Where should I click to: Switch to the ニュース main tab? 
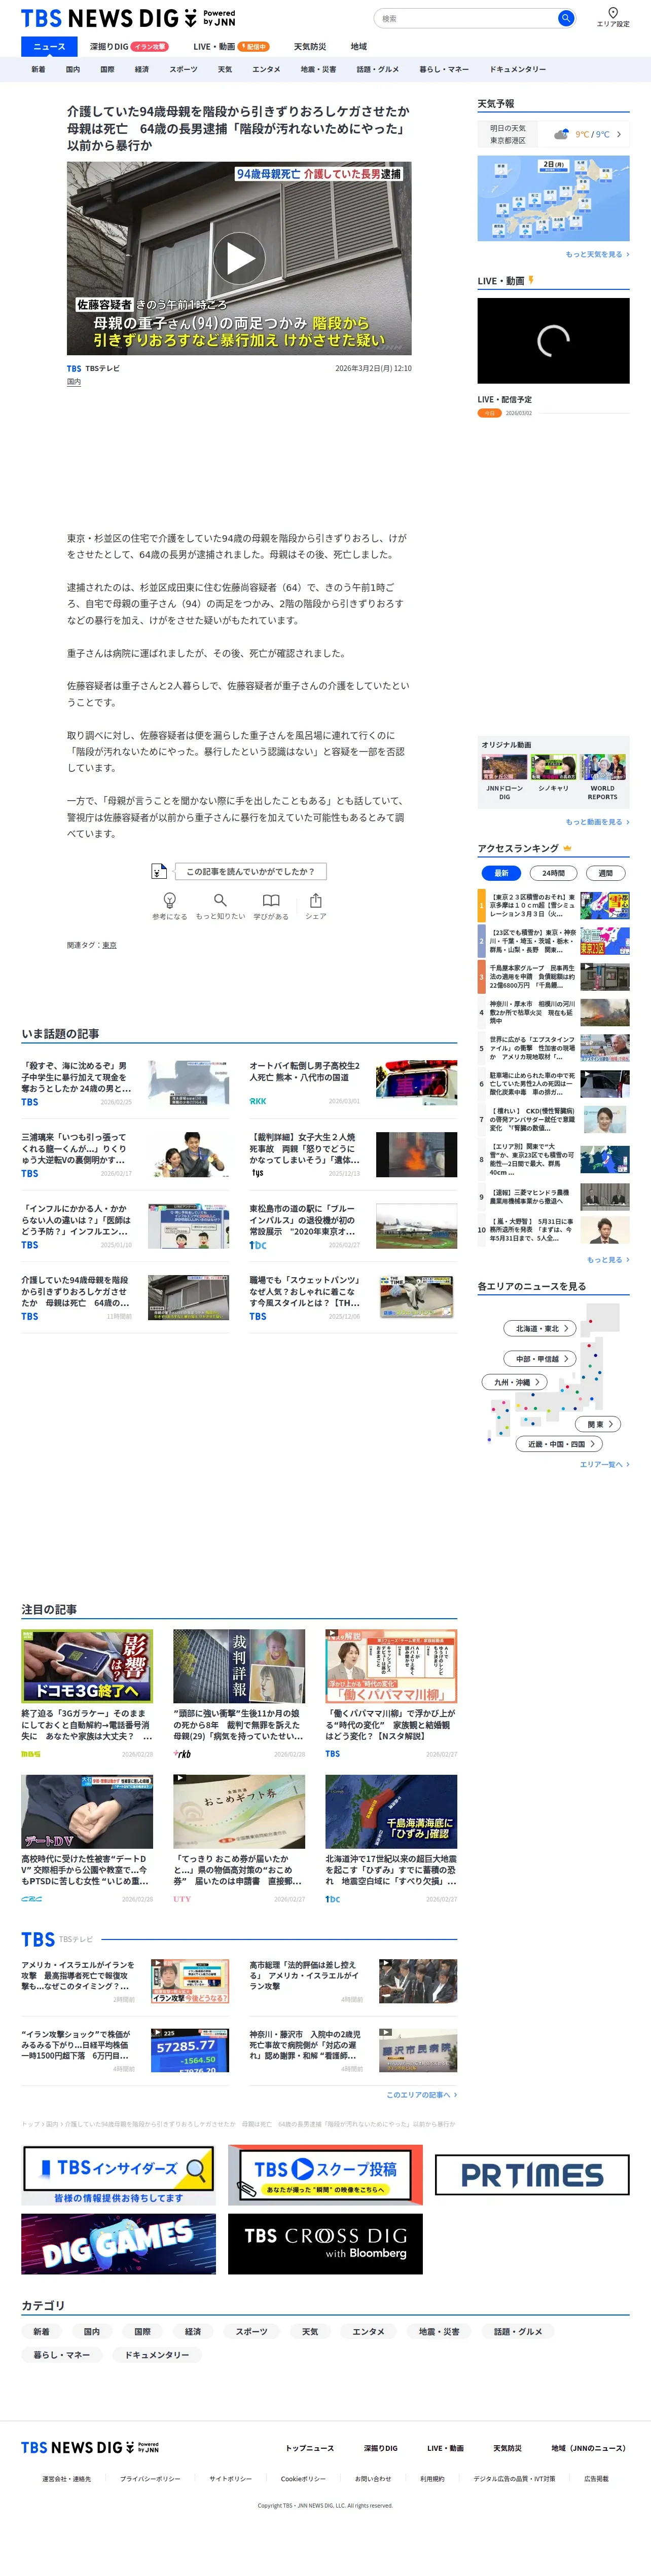(49, 47)
